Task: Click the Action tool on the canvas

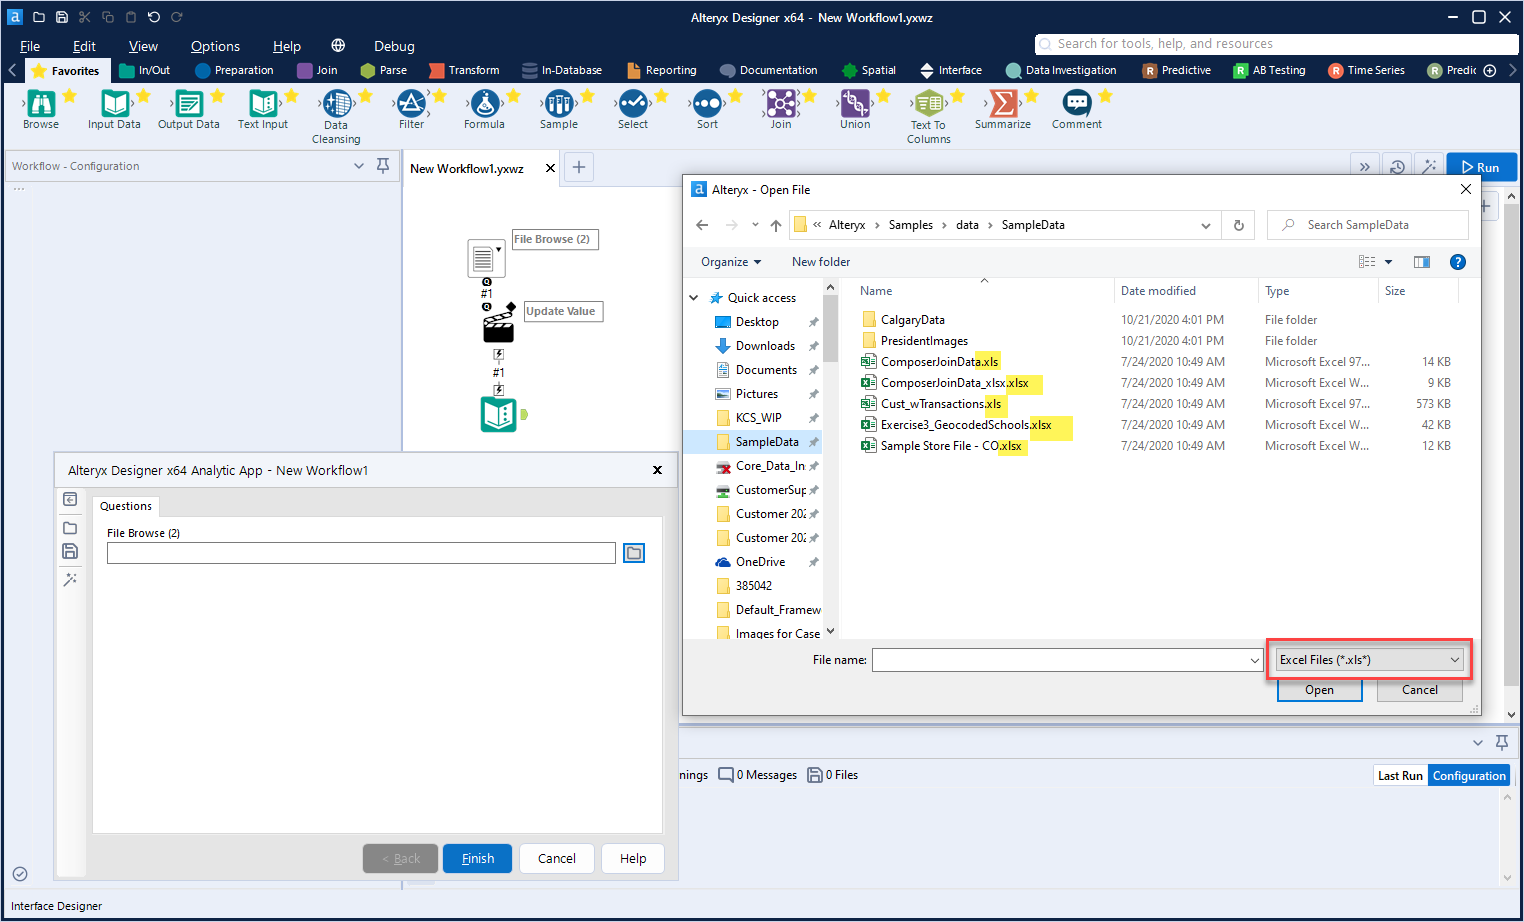Action: click(498, 325)
